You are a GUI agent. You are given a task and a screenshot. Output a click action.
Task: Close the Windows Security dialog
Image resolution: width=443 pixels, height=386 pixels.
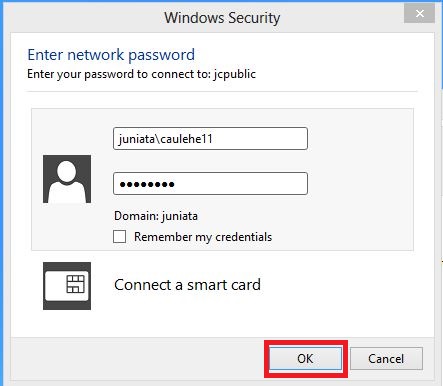pos(419,14)
